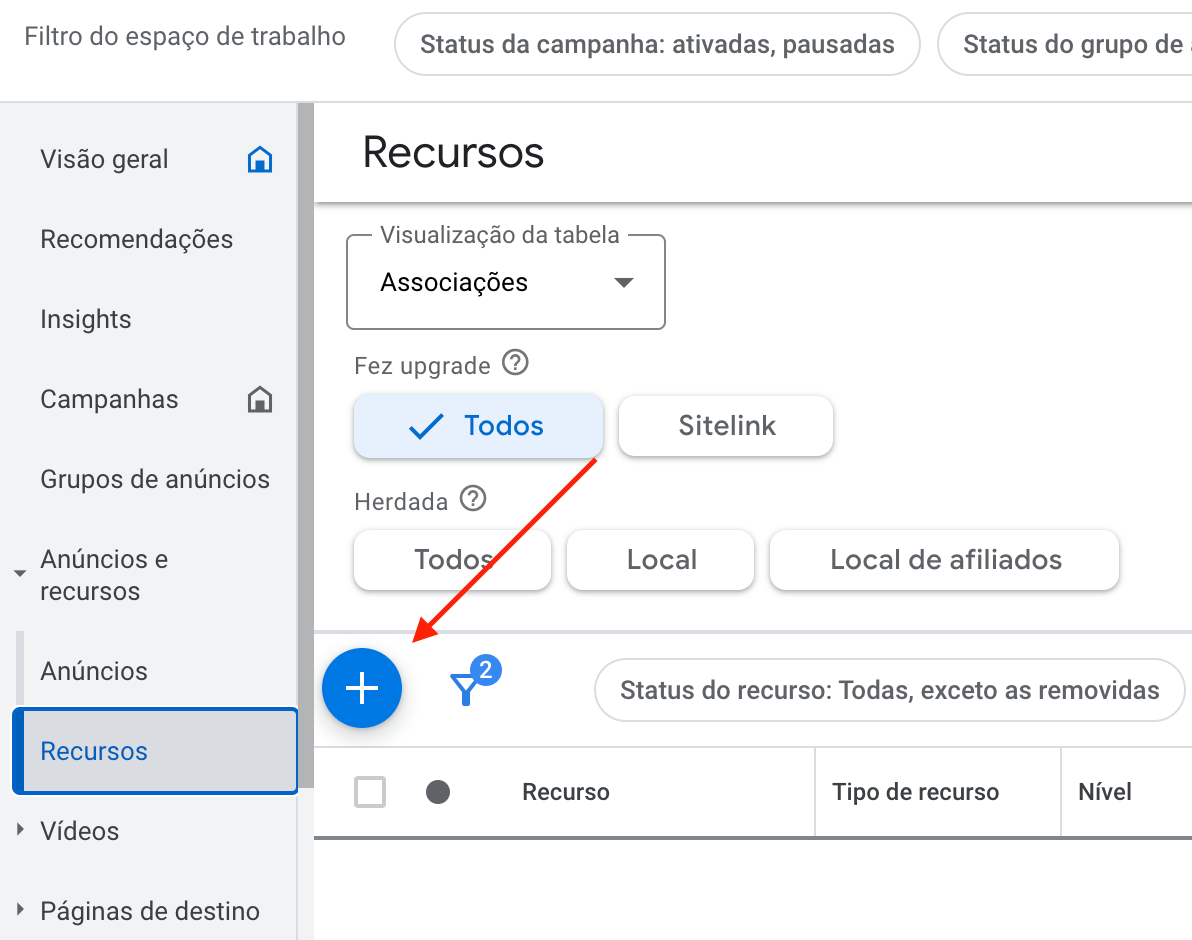Click the gray status dot column header
Viewport: 1192px width, 940px height.
tap(438, 792)
